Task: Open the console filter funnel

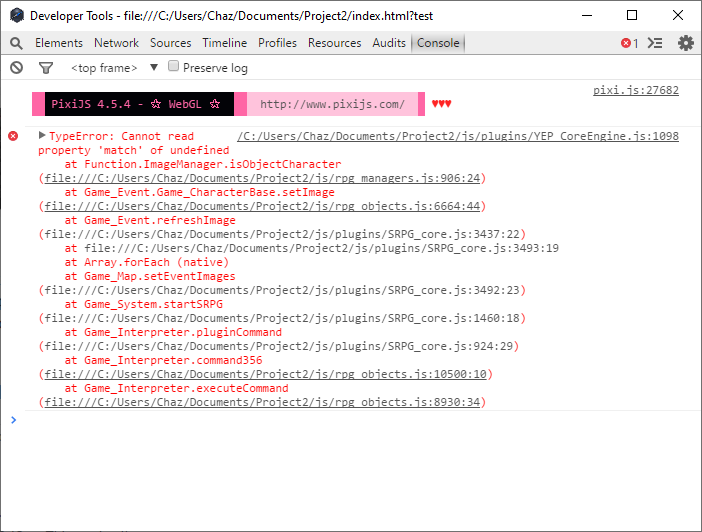Action: pos(46,68)
